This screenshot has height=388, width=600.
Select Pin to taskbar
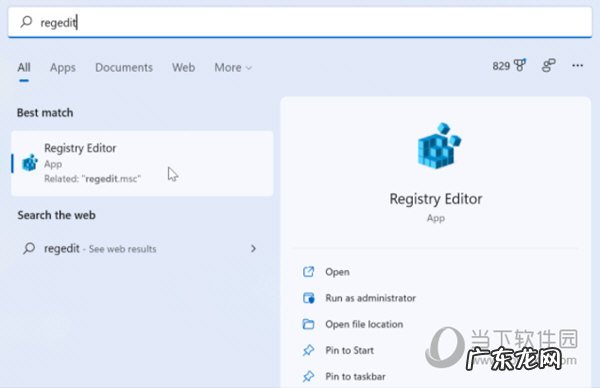click(x=355, y=377)
